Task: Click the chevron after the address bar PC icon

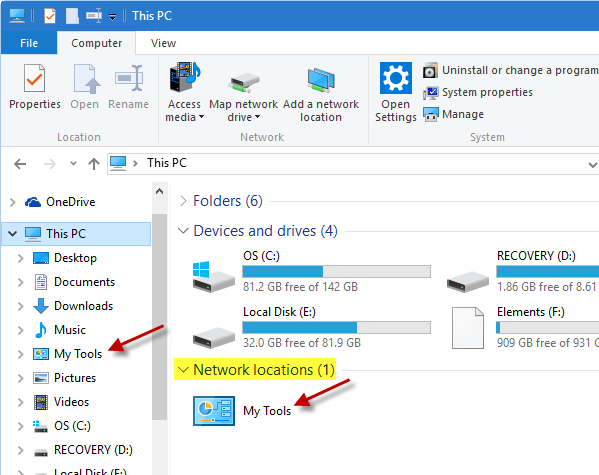Action: [x=135, y=164]
